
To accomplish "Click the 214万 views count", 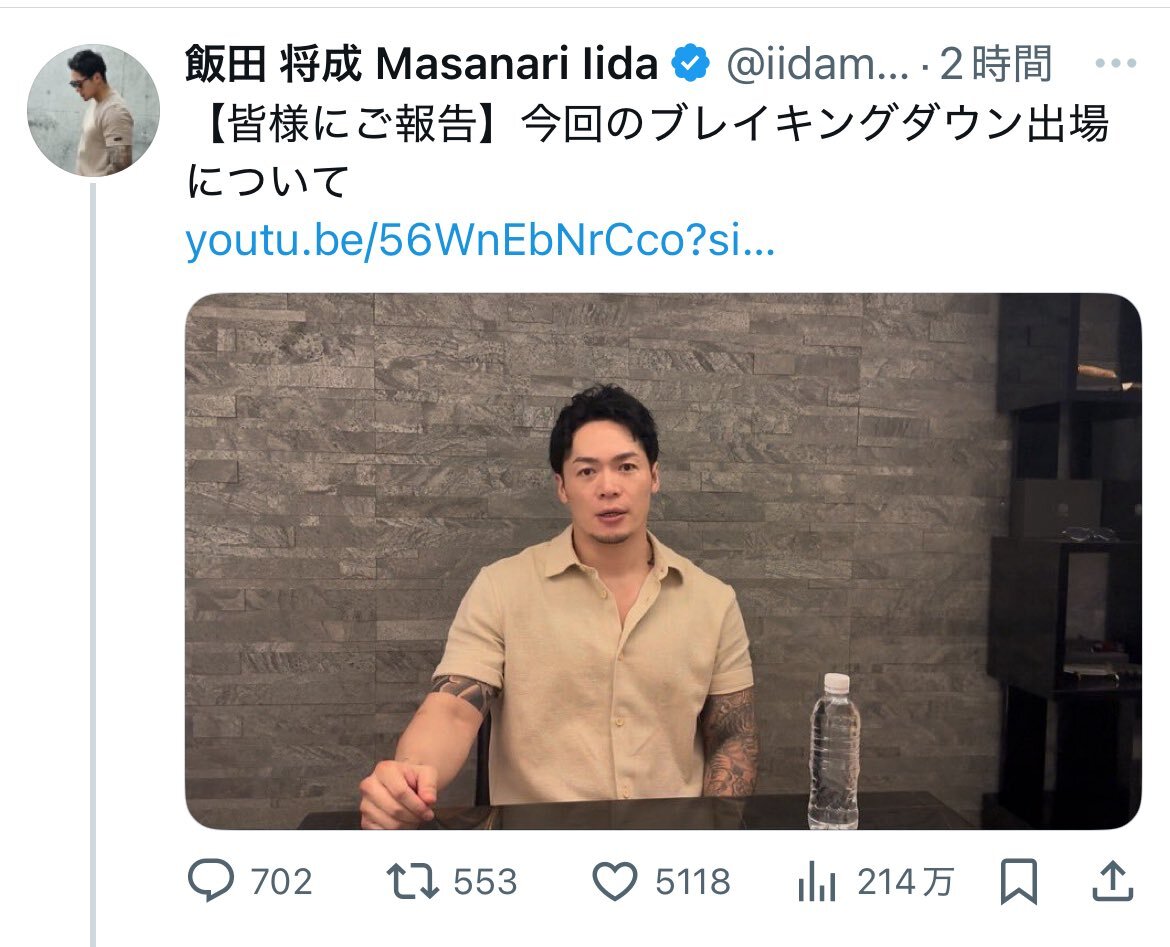I will coord(905,882).
